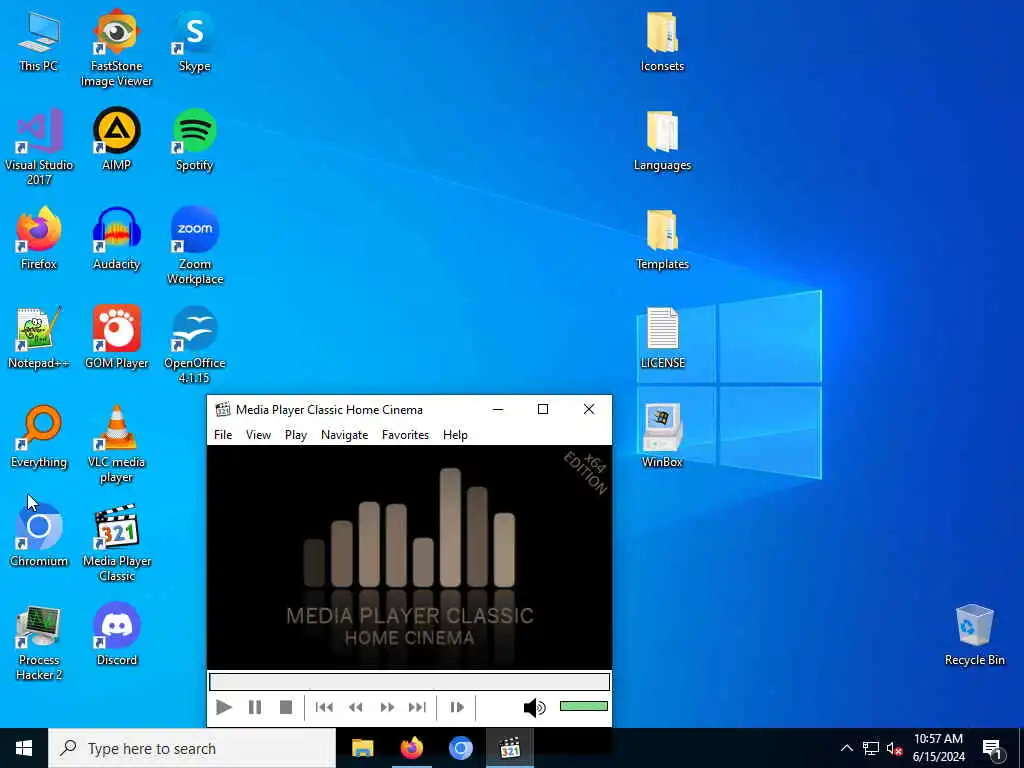1024x768 pixels.
Task: Click the Stop button in the player
Action: (285, 707)
